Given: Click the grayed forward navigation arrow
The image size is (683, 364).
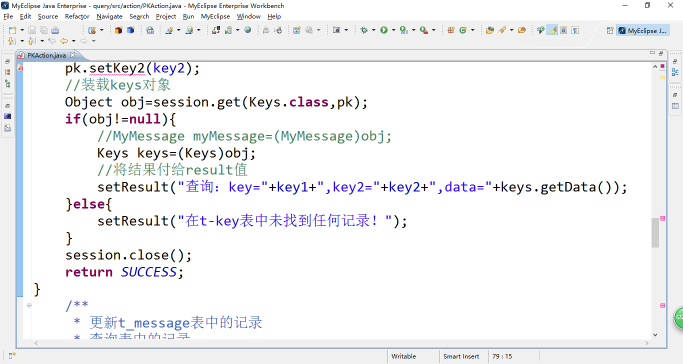Looking at the screenshot, I should pos(84,41).
